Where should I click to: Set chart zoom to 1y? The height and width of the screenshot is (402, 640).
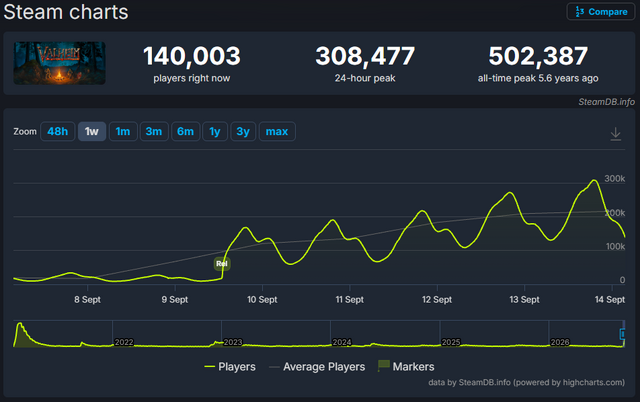point(215,131)
